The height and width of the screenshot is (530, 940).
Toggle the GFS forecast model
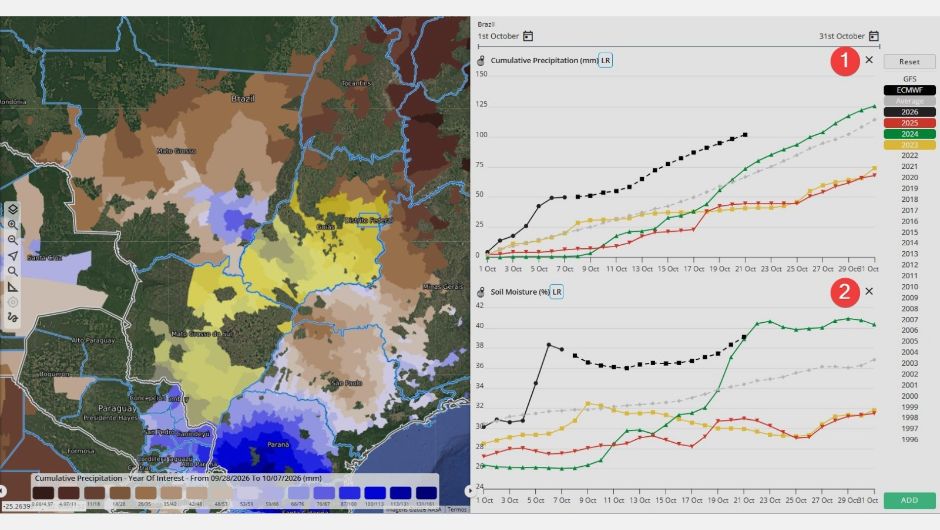pyautogui.click(x=909, y=79)
